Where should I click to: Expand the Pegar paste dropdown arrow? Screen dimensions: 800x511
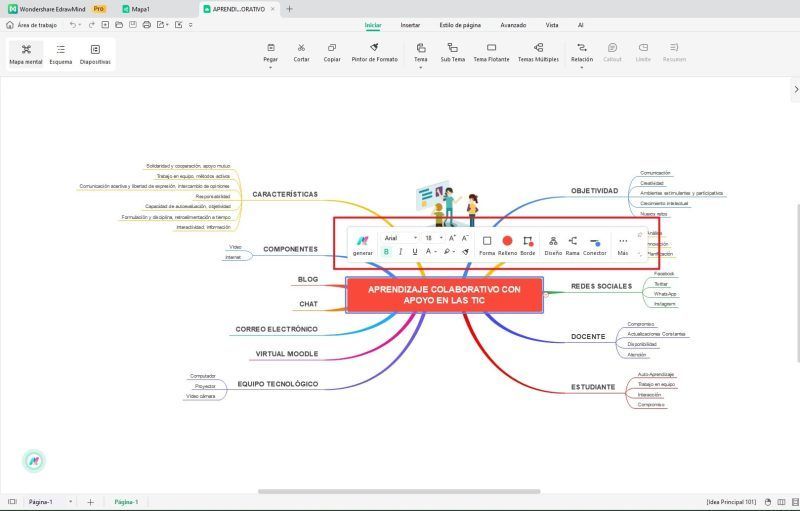pyautogui.click(x=270, y=67)
